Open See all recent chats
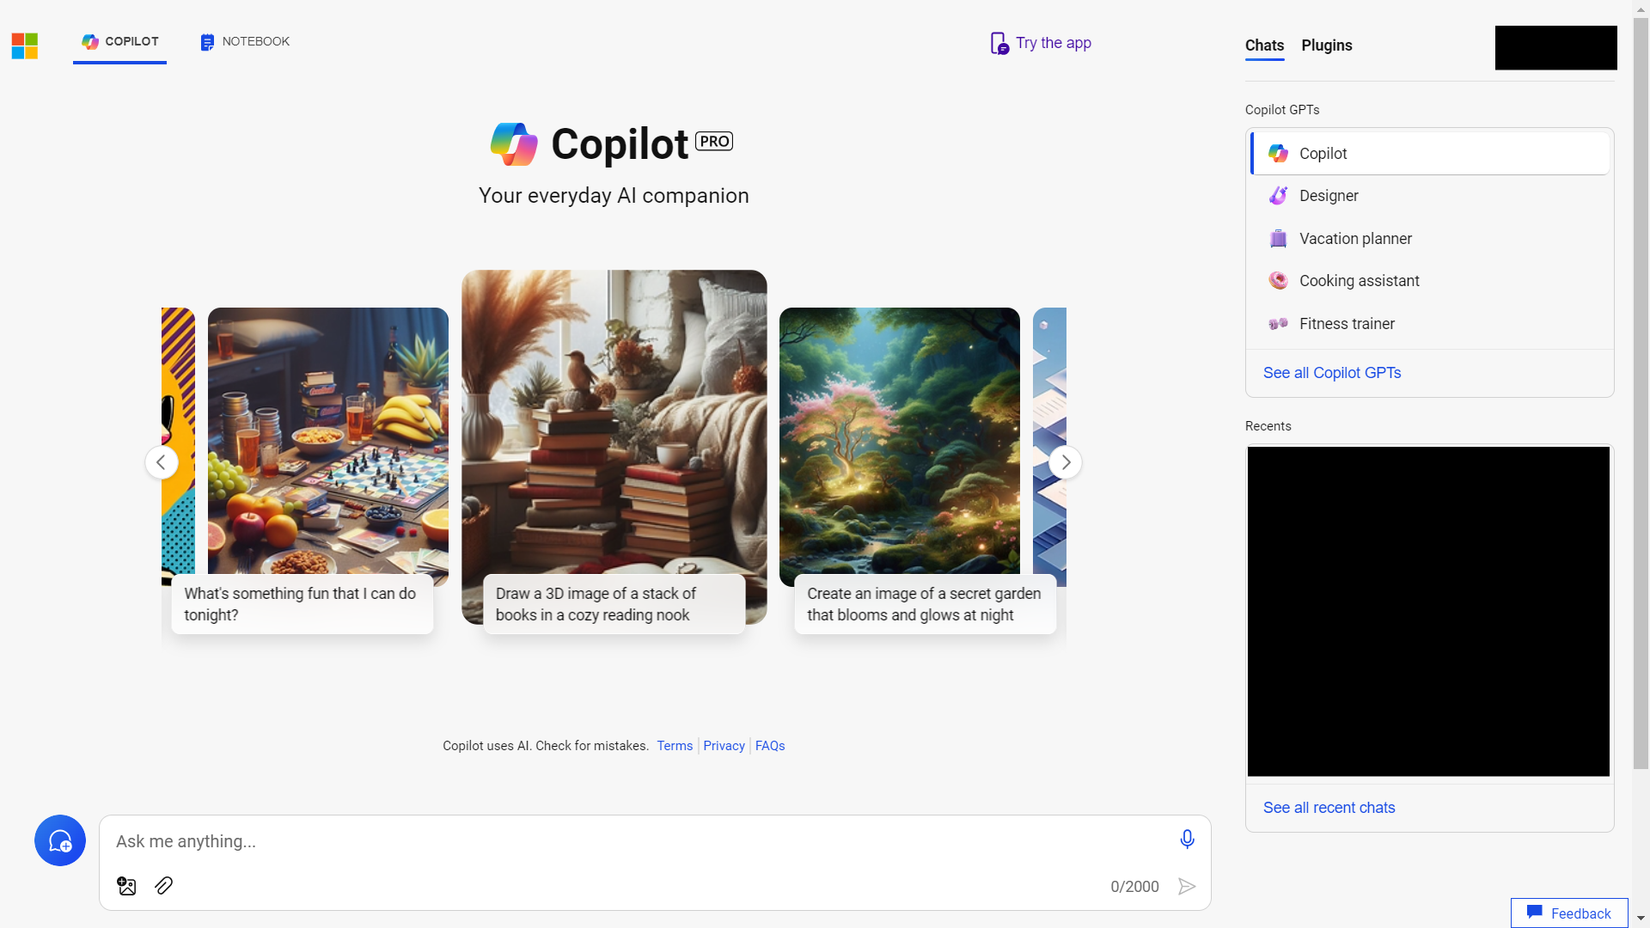 click(x=1329, y=808)
